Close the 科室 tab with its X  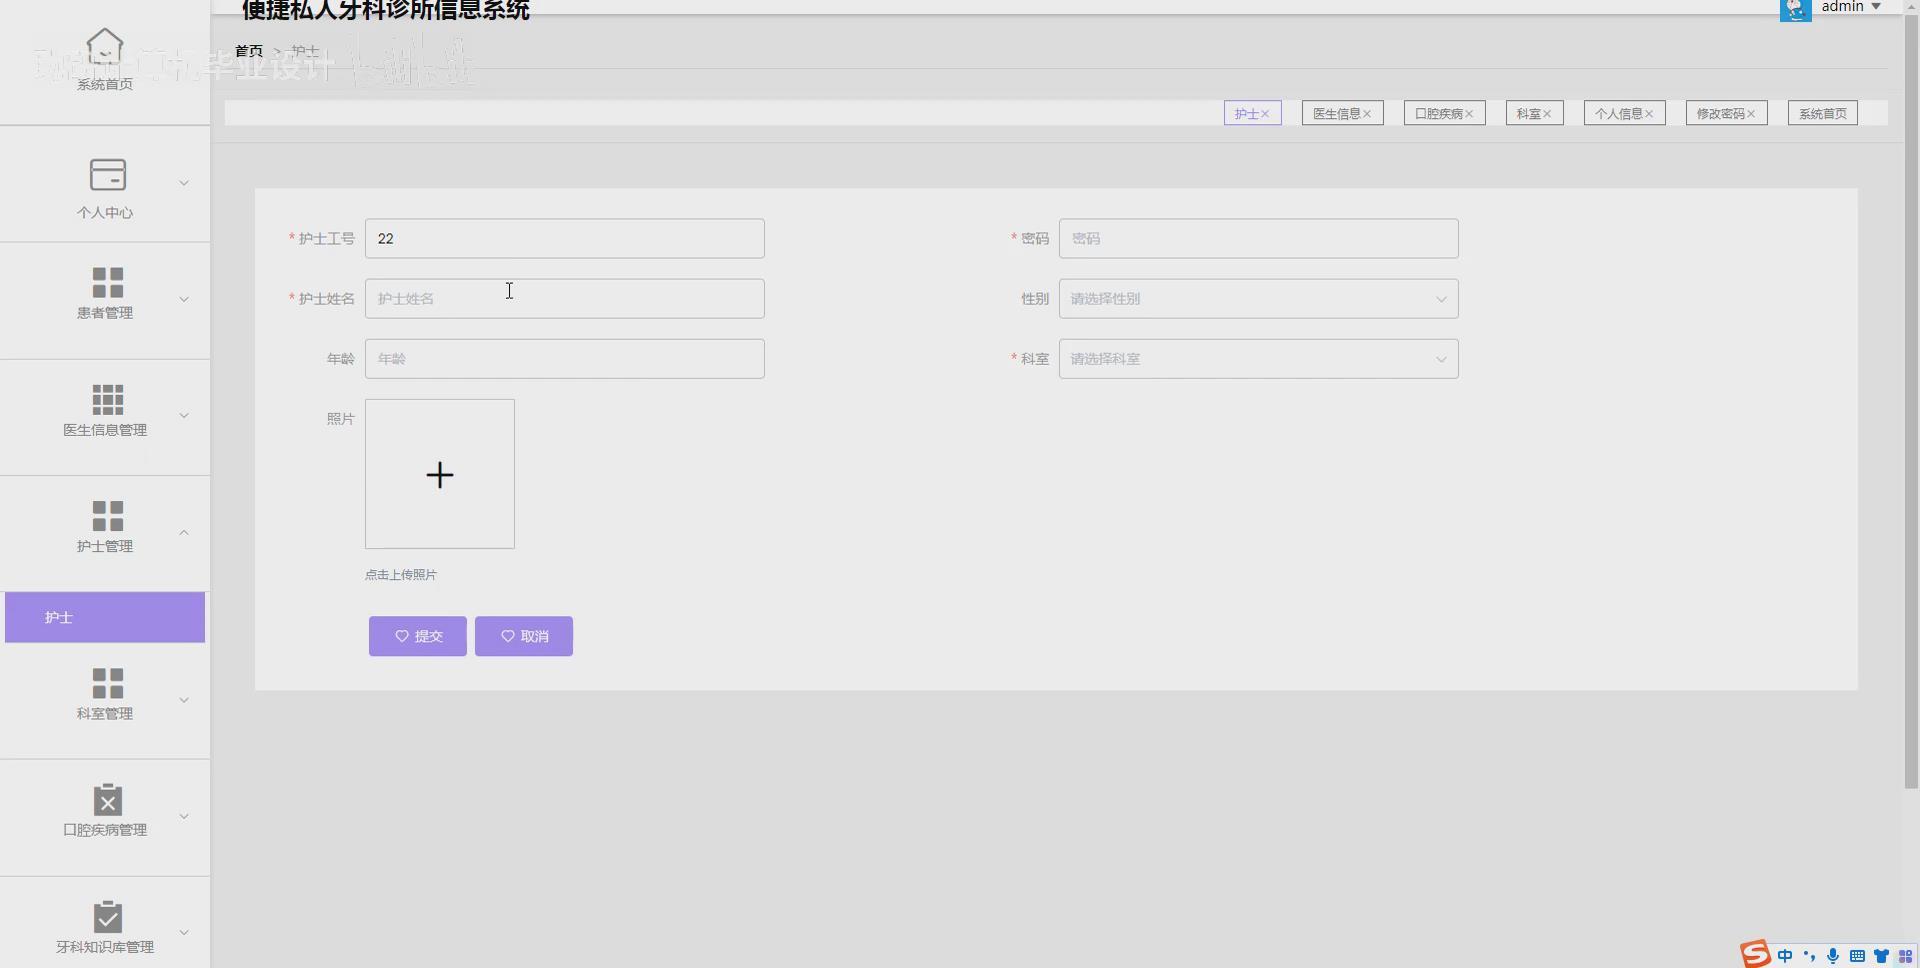[1547, 114]
